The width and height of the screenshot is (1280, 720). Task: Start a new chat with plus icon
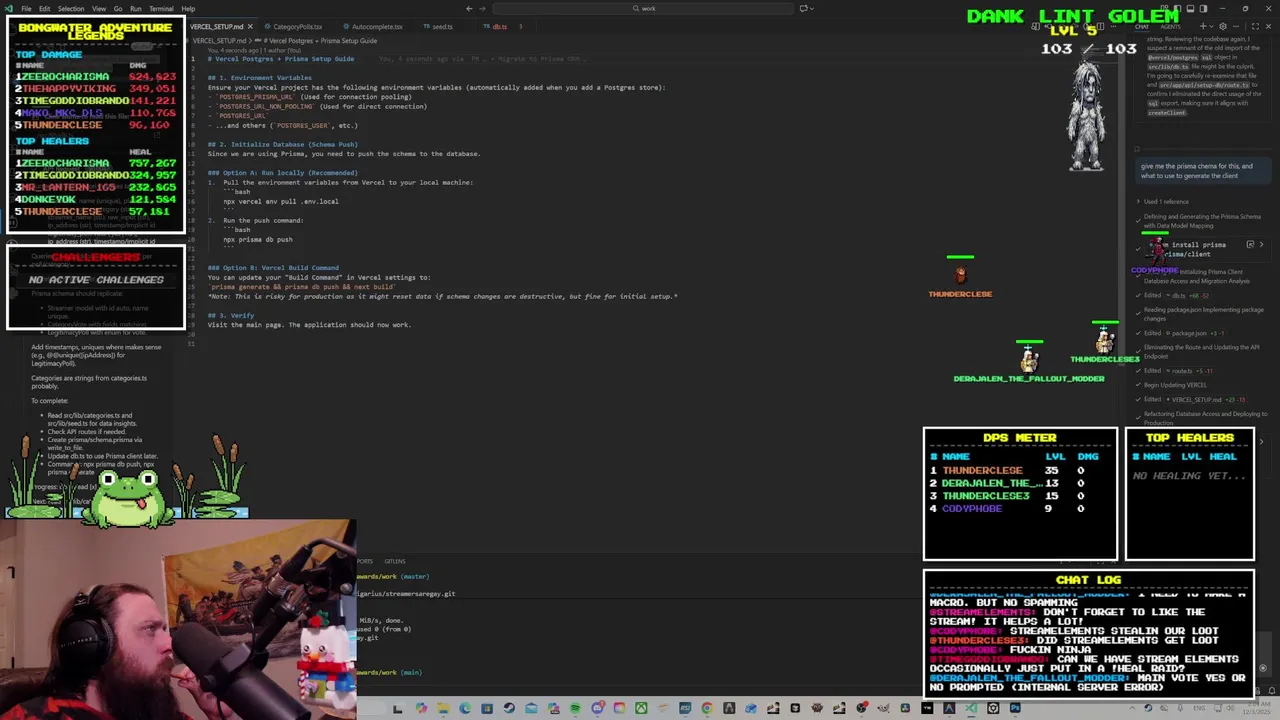(x=1203, y=26)
